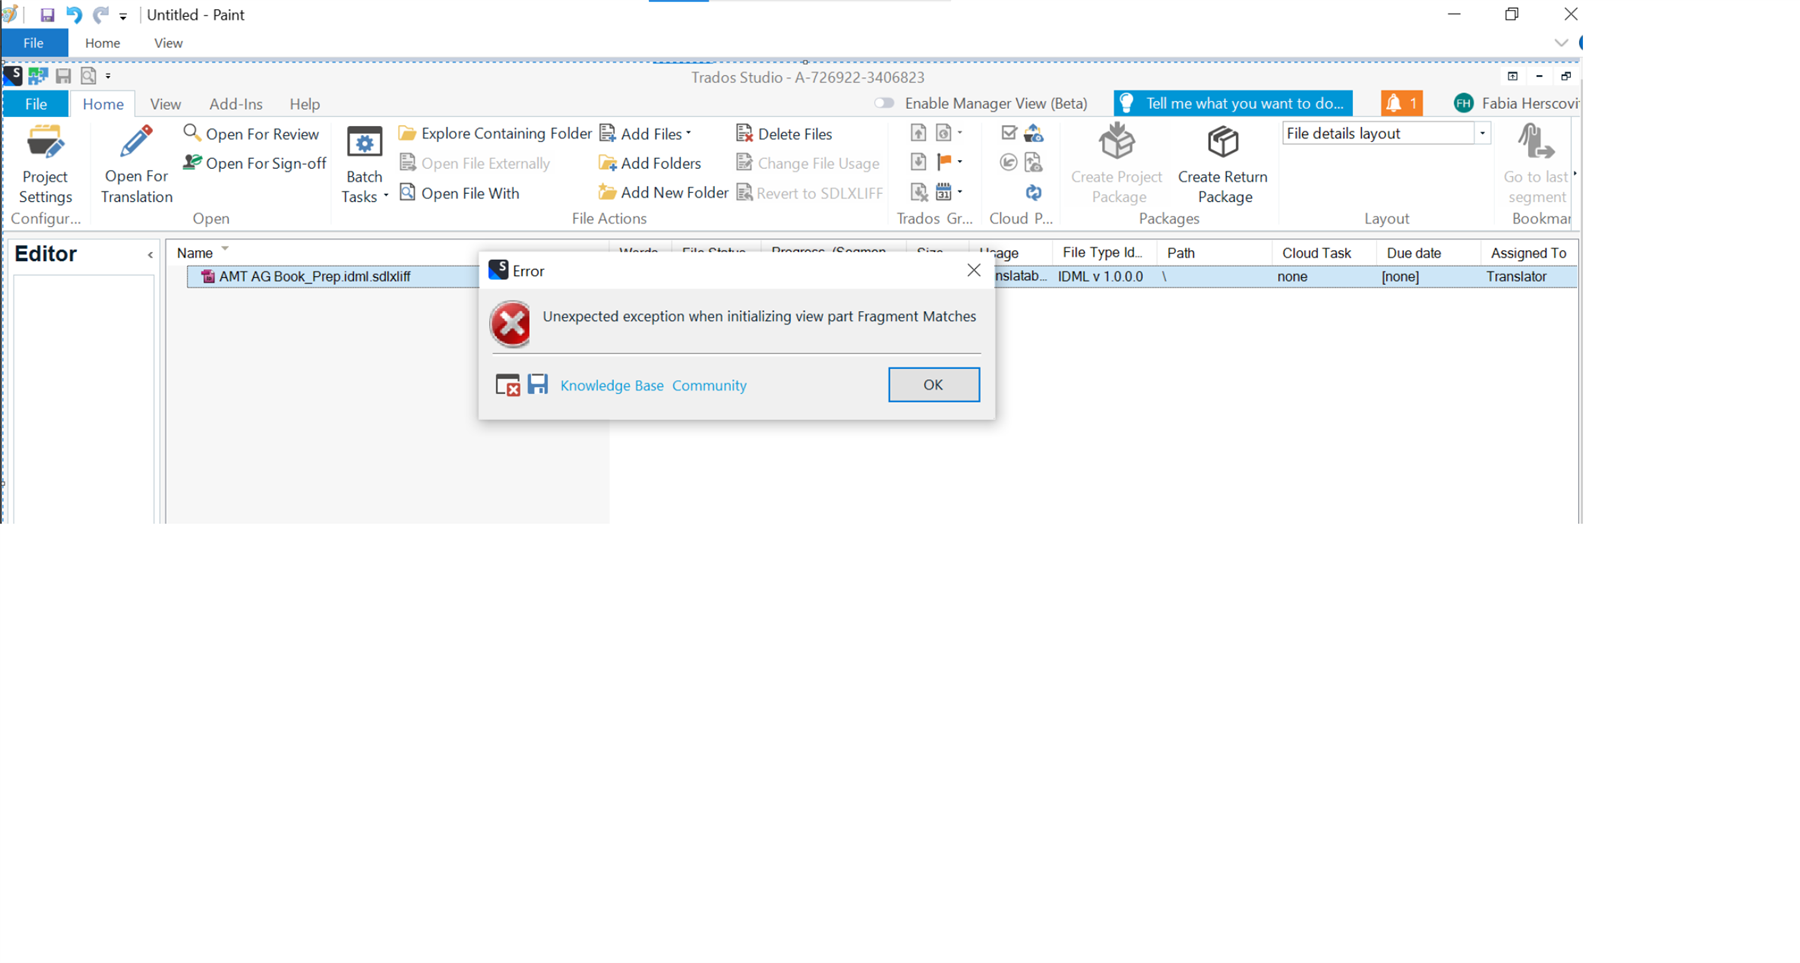This screenshot has width=1800, height=963.
Task: Click Assigned To column header
Action: click(x=1528, y=253)
